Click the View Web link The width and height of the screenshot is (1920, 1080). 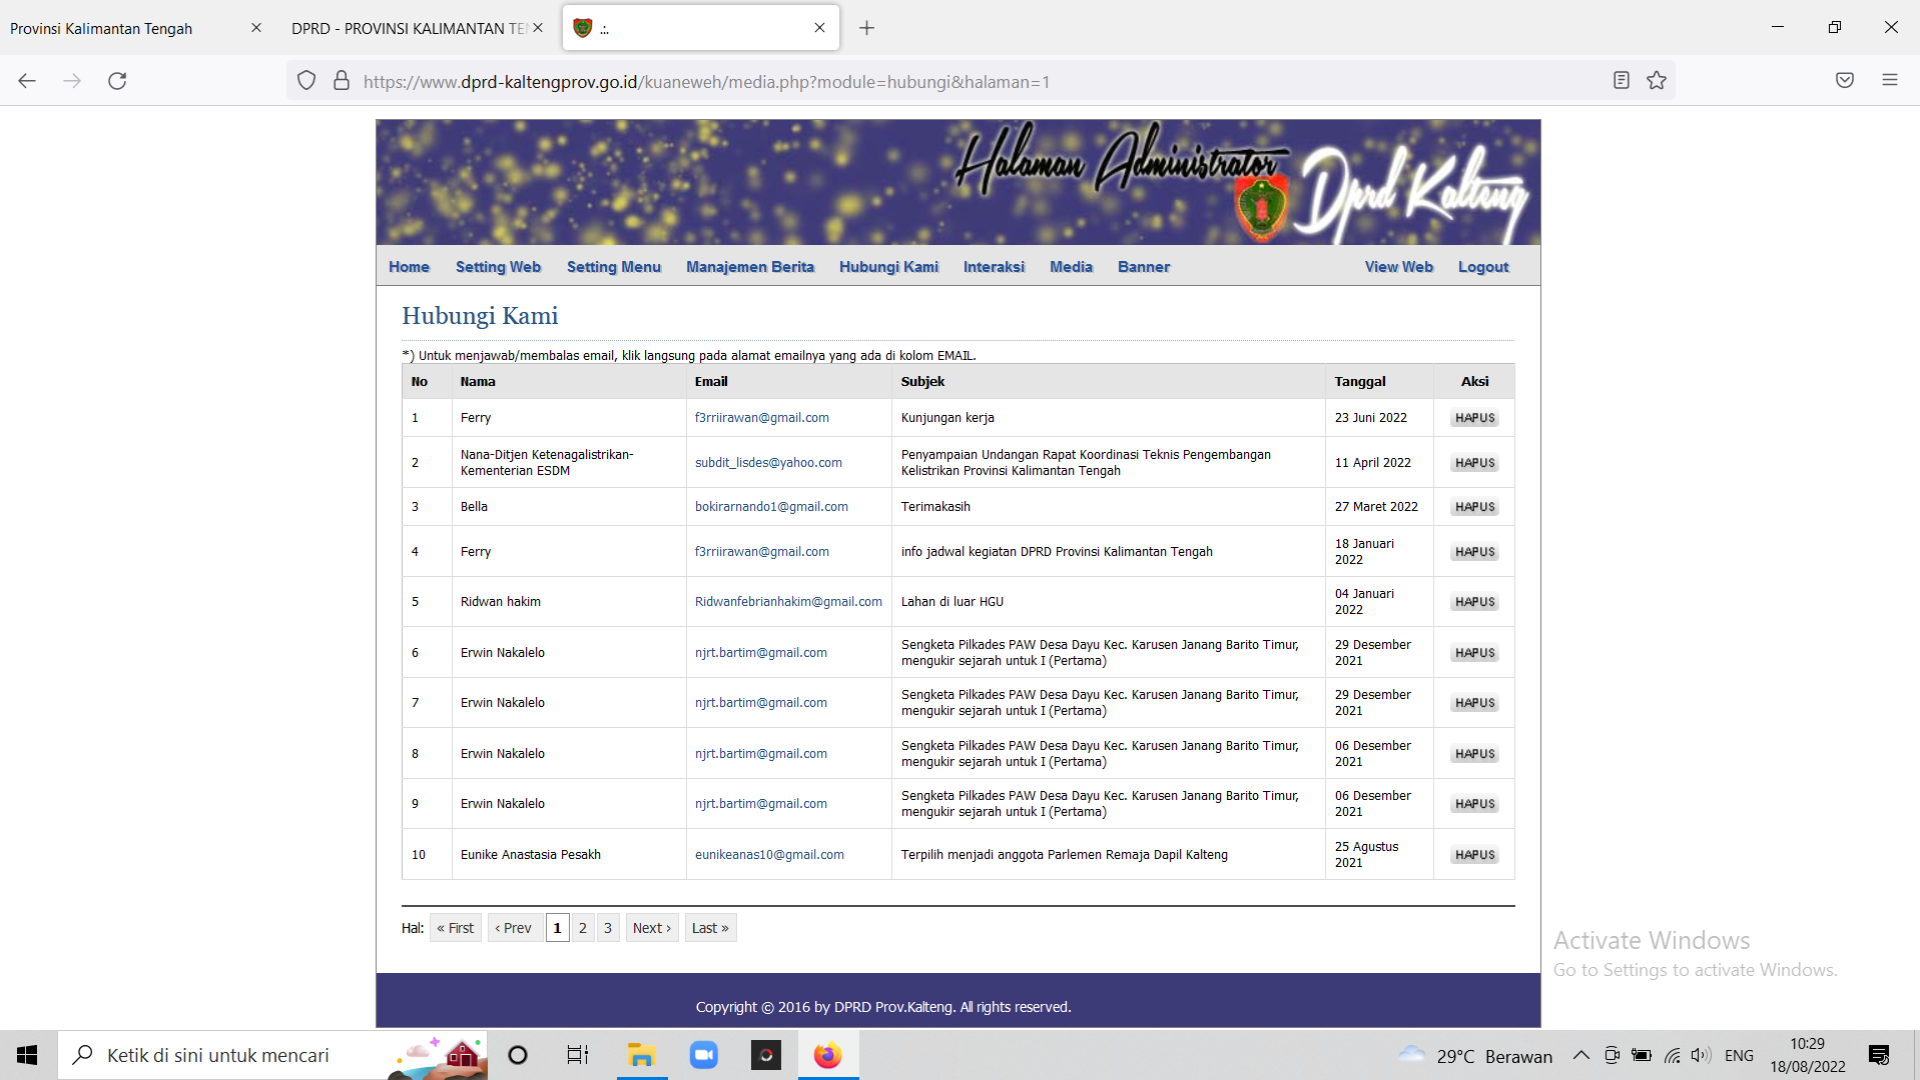(x=1399, y=267)
